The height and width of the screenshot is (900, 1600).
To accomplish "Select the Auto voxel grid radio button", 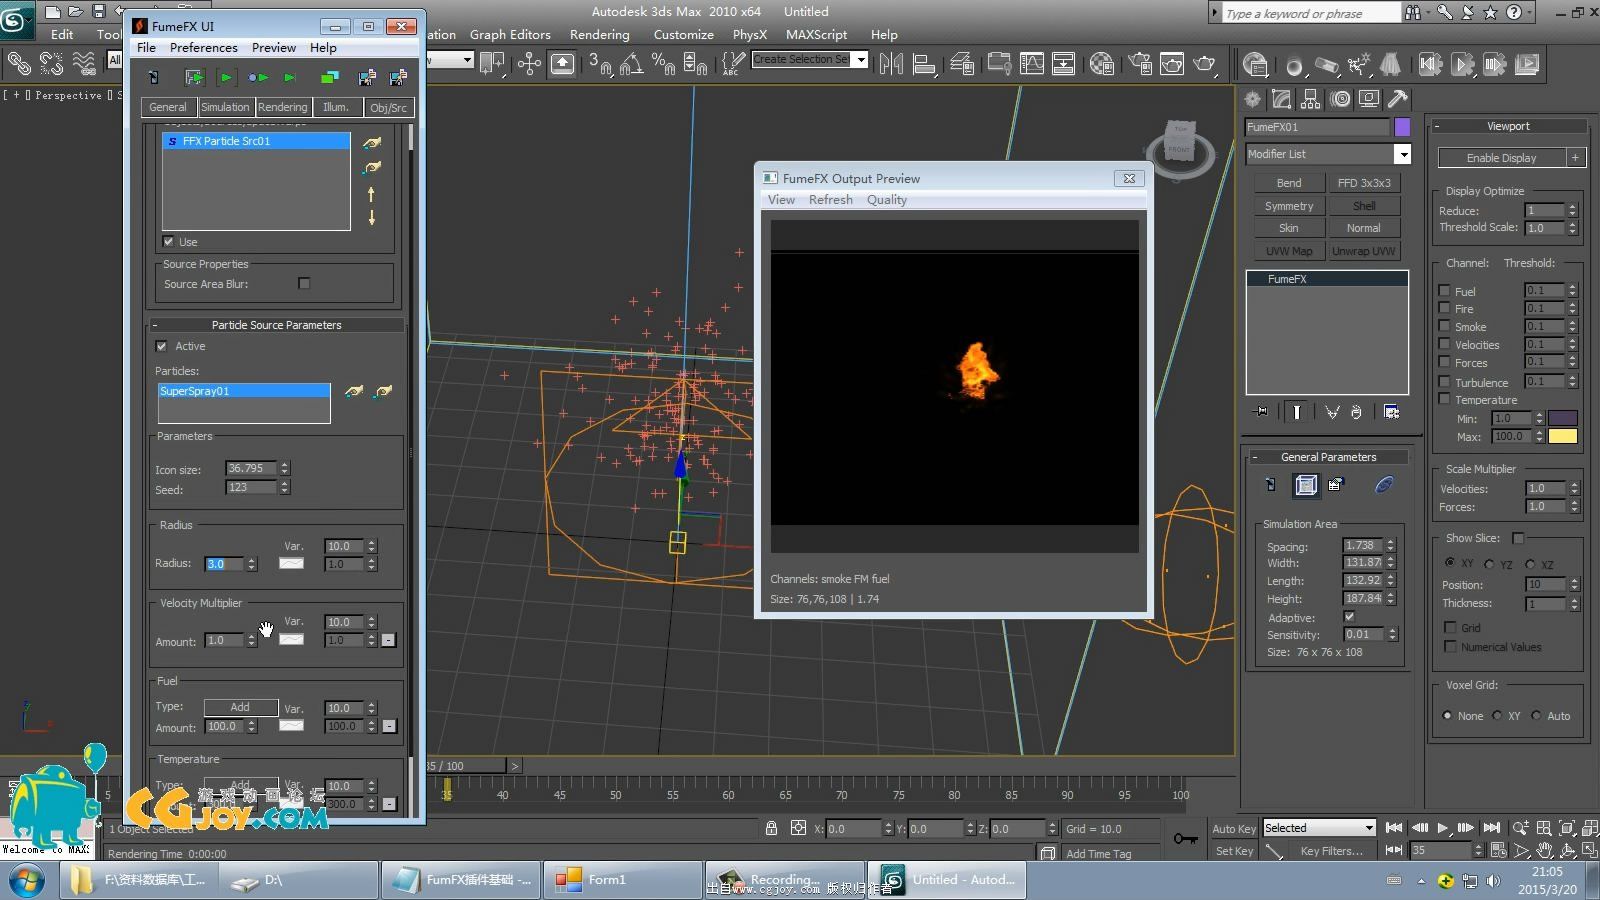I will point(1536,715).
